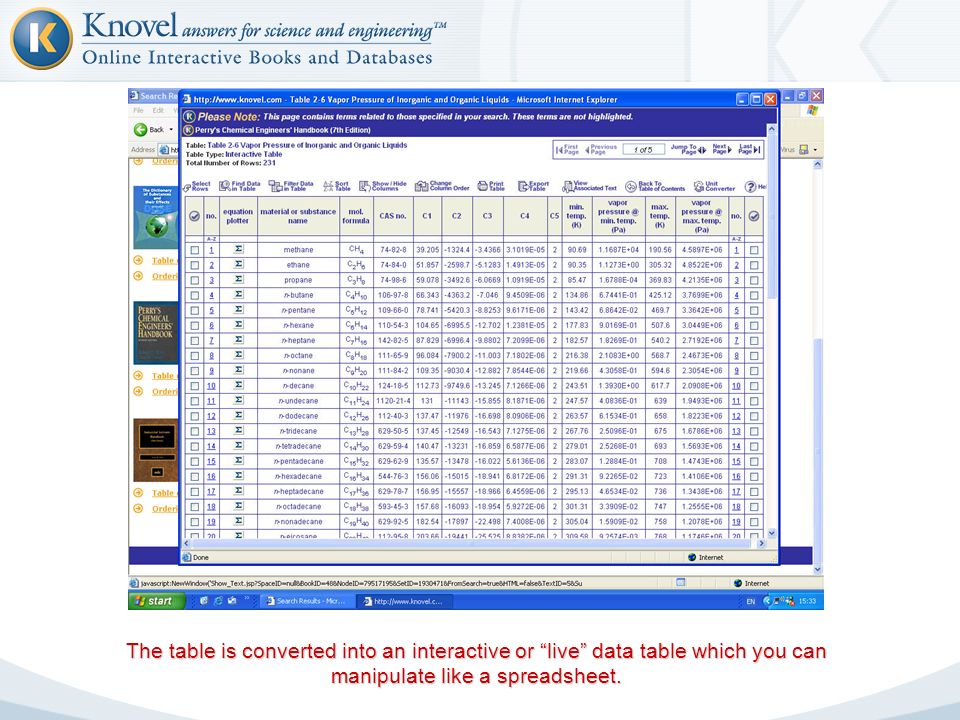Screen dimensions: 960x720
Task: Open row number 10 link on left
Action: 211,386
